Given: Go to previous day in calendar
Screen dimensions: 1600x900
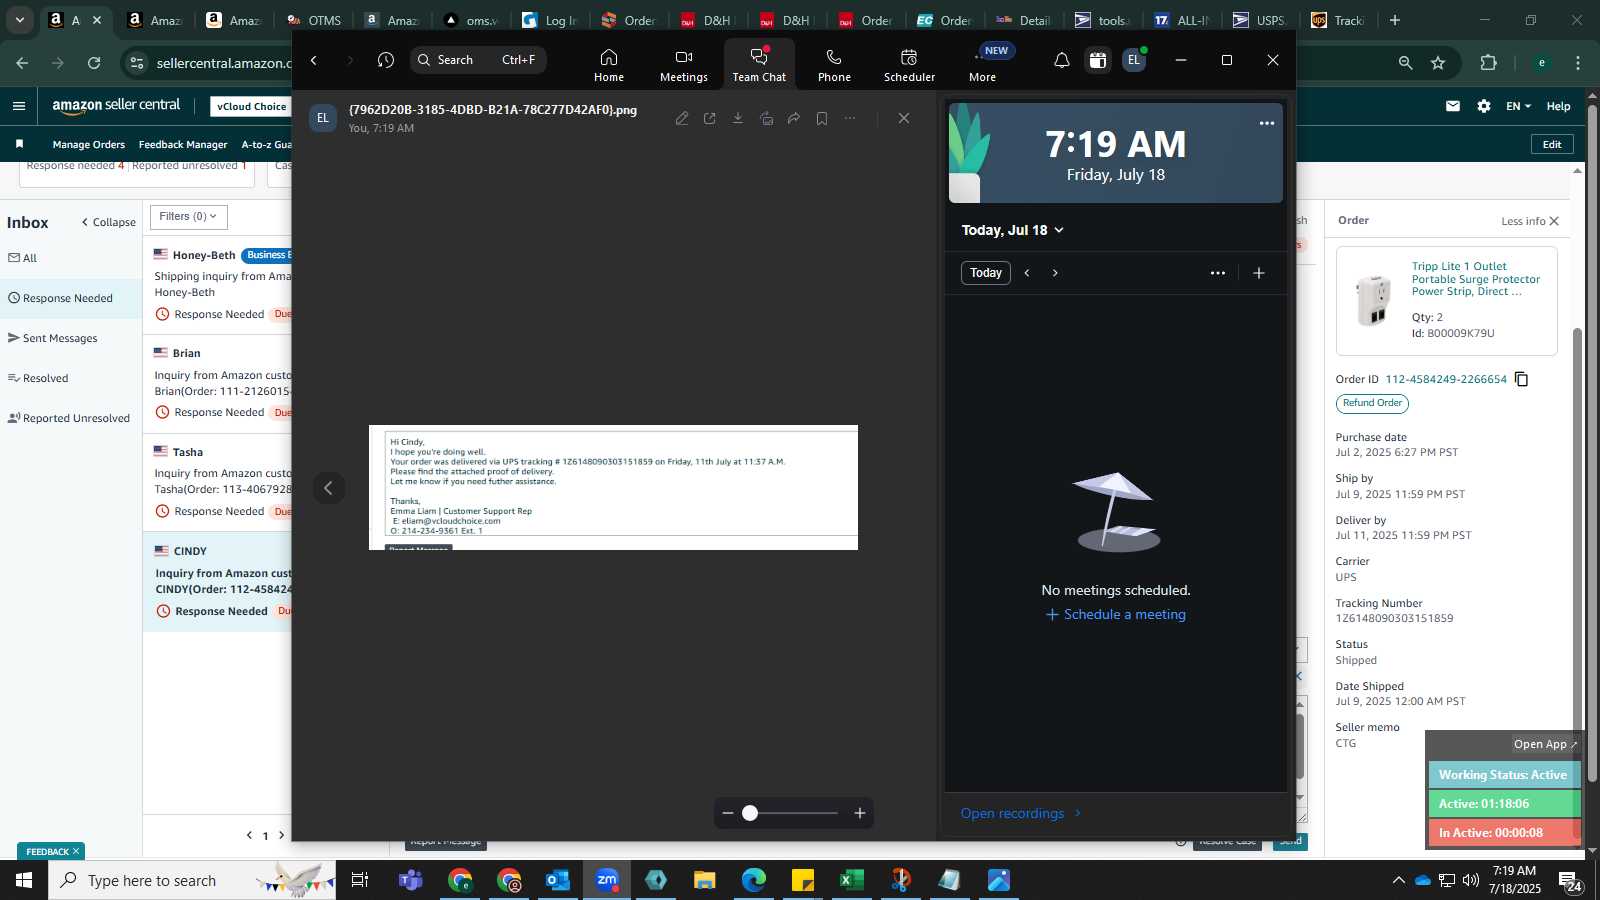Looking at the screenshot, I should (1027, 273).
